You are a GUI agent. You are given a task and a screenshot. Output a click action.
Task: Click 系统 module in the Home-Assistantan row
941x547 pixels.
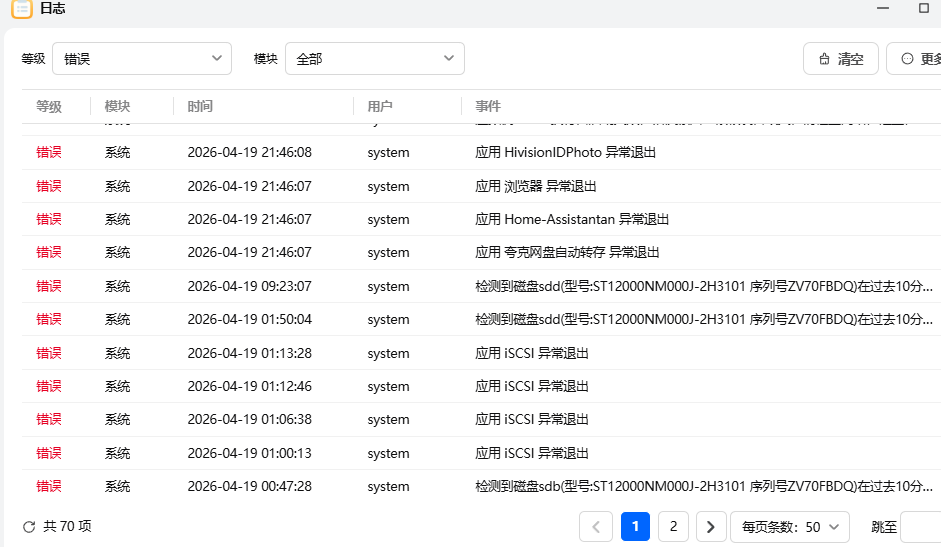click(117, 220)
